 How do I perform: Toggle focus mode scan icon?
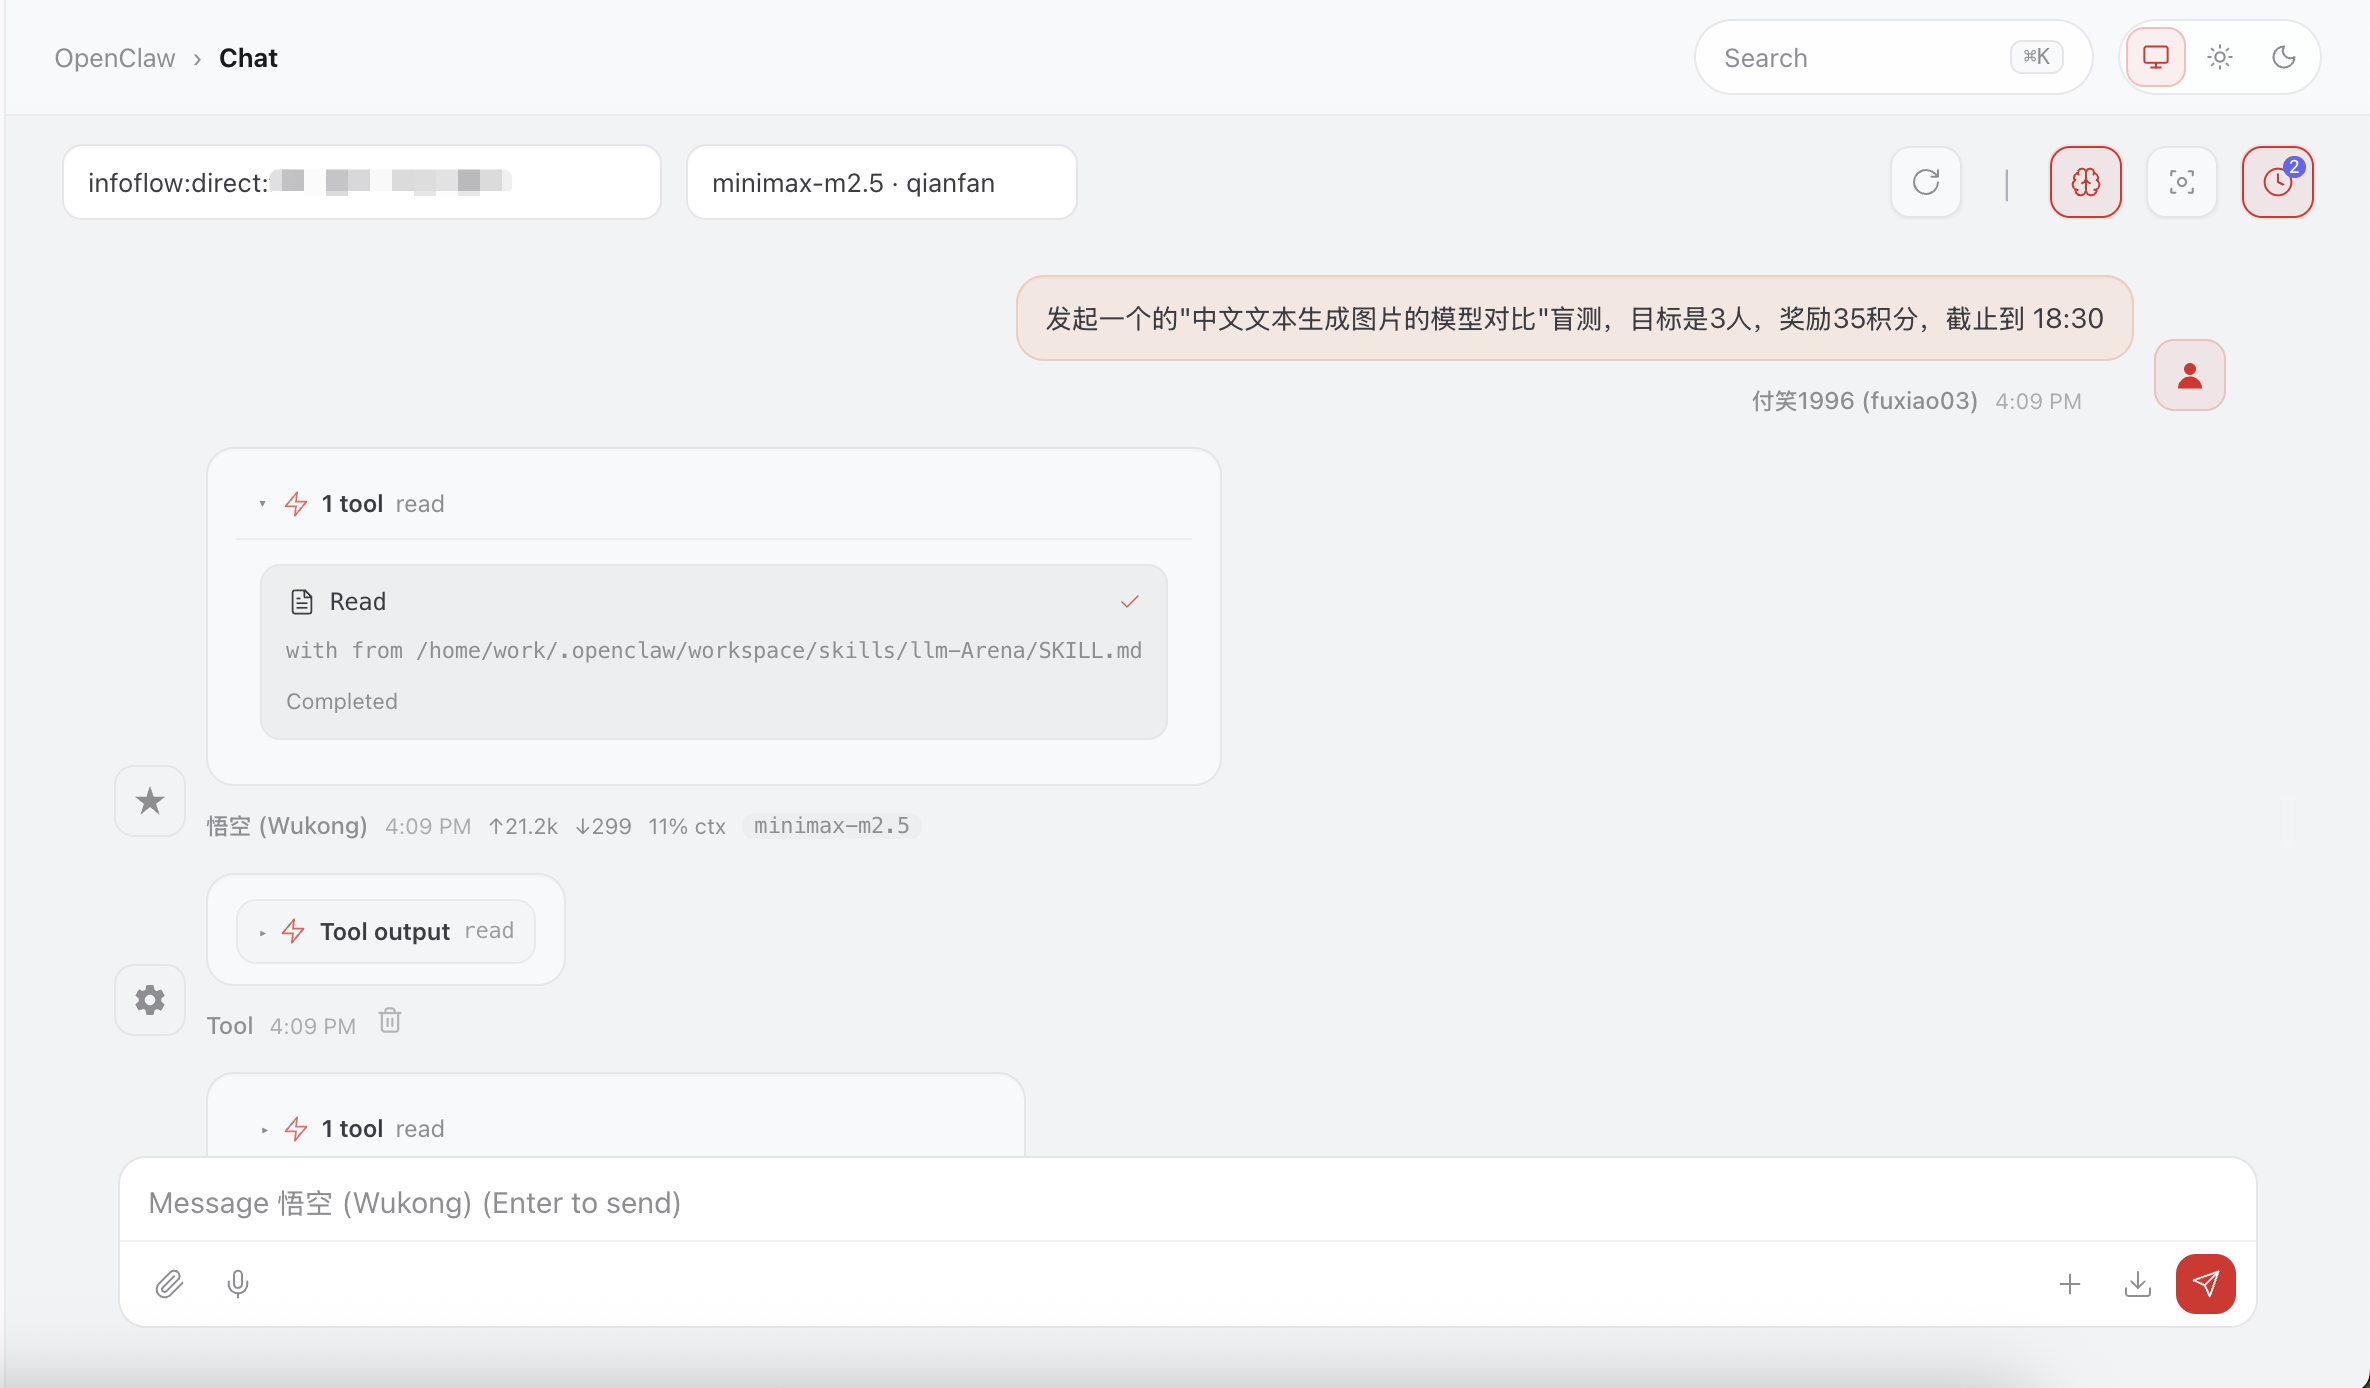2181,182
